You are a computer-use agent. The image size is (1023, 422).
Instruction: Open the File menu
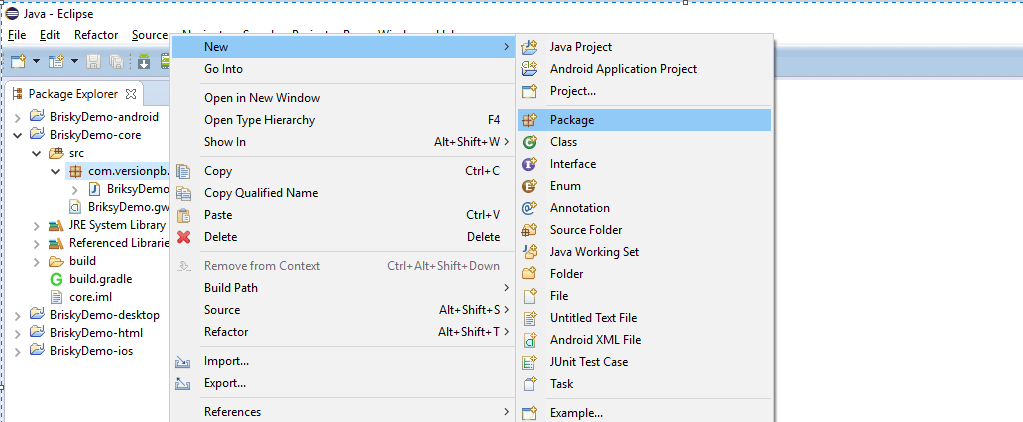(x=17, y=35)
